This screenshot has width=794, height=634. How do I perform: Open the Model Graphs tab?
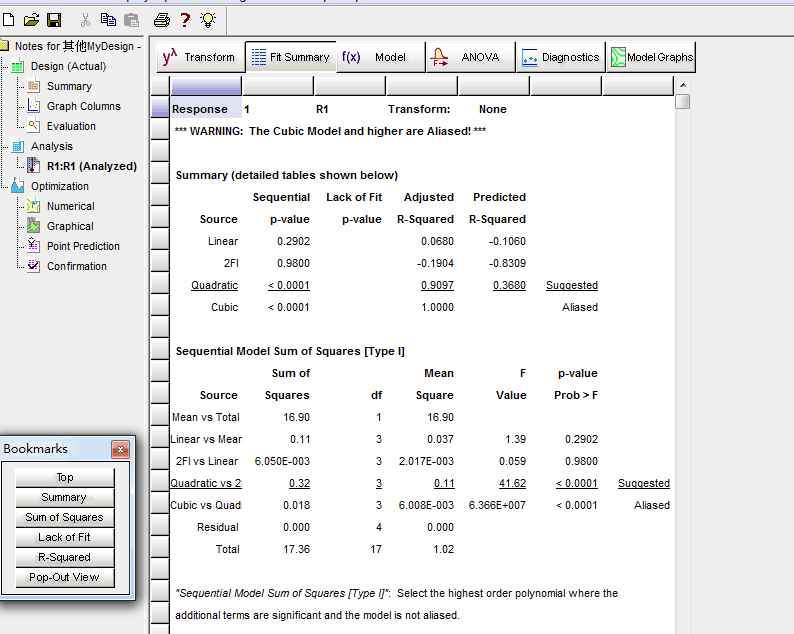pyautogui.click(x=651, y=57)
